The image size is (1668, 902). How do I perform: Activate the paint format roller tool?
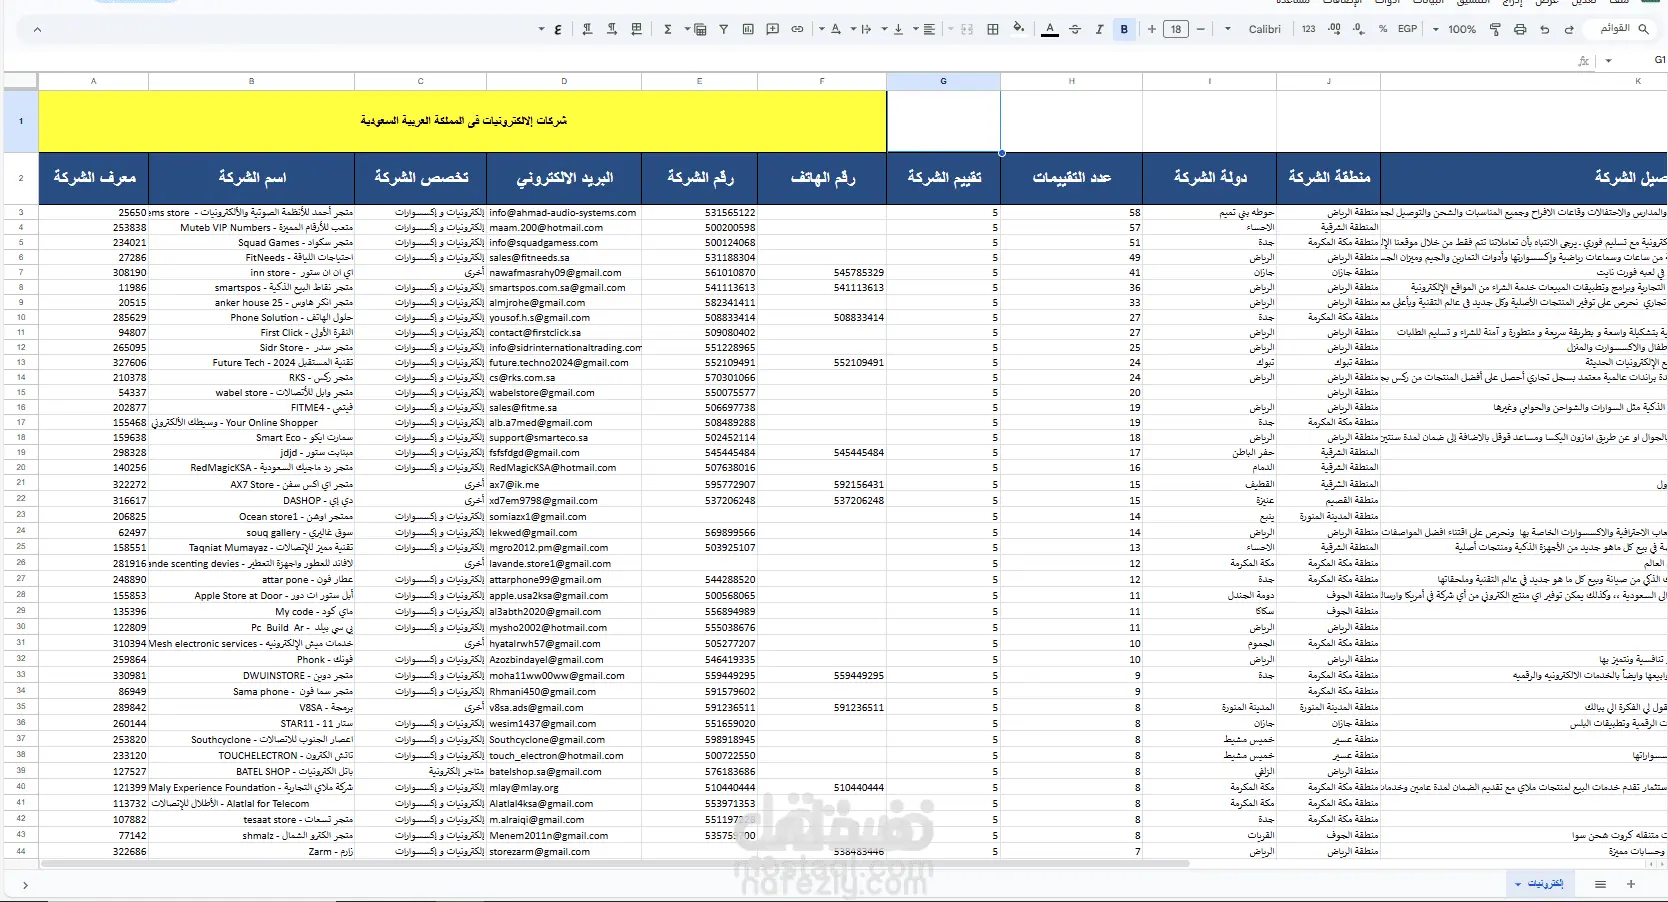point(1495,29)
